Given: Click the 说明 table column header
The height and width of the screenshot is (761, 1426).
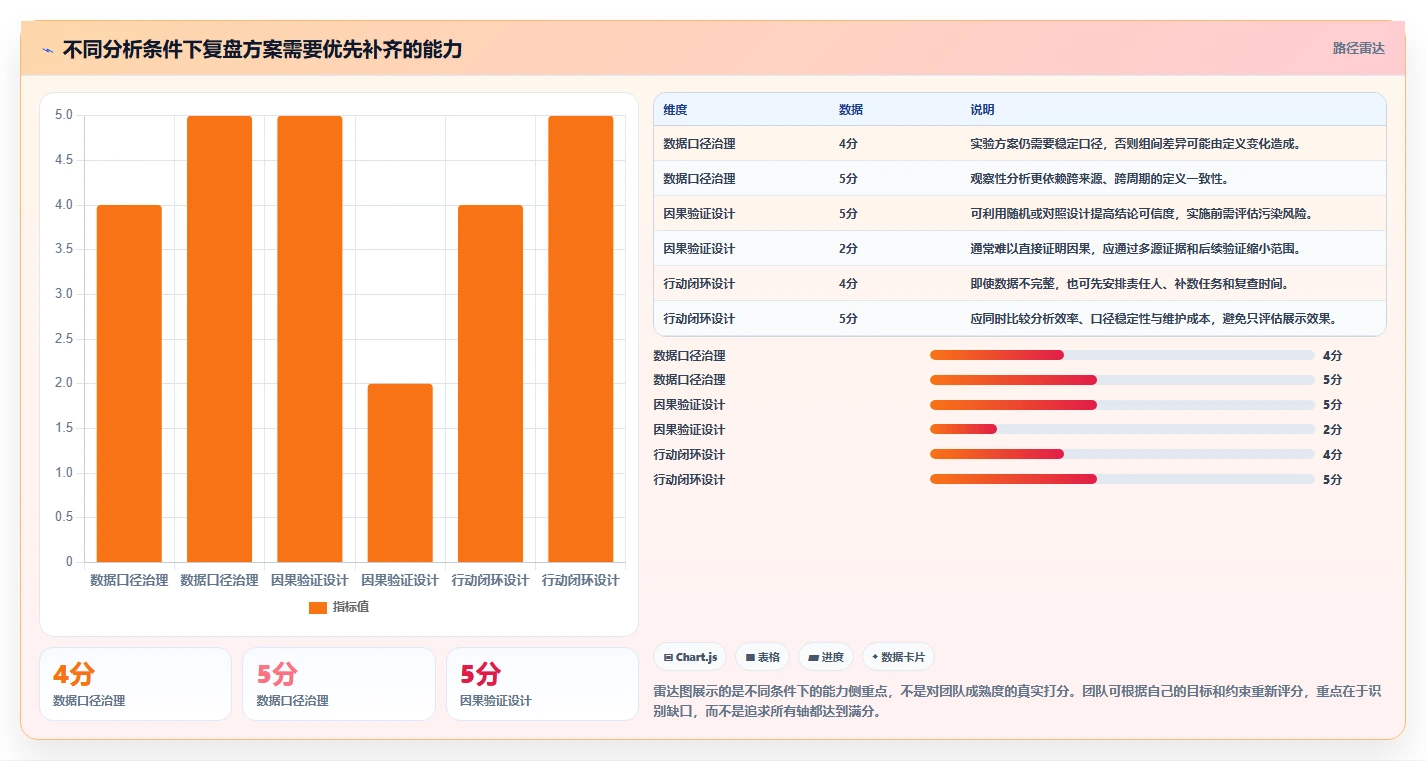Looking at the screenshot, I should pos(982,110).
